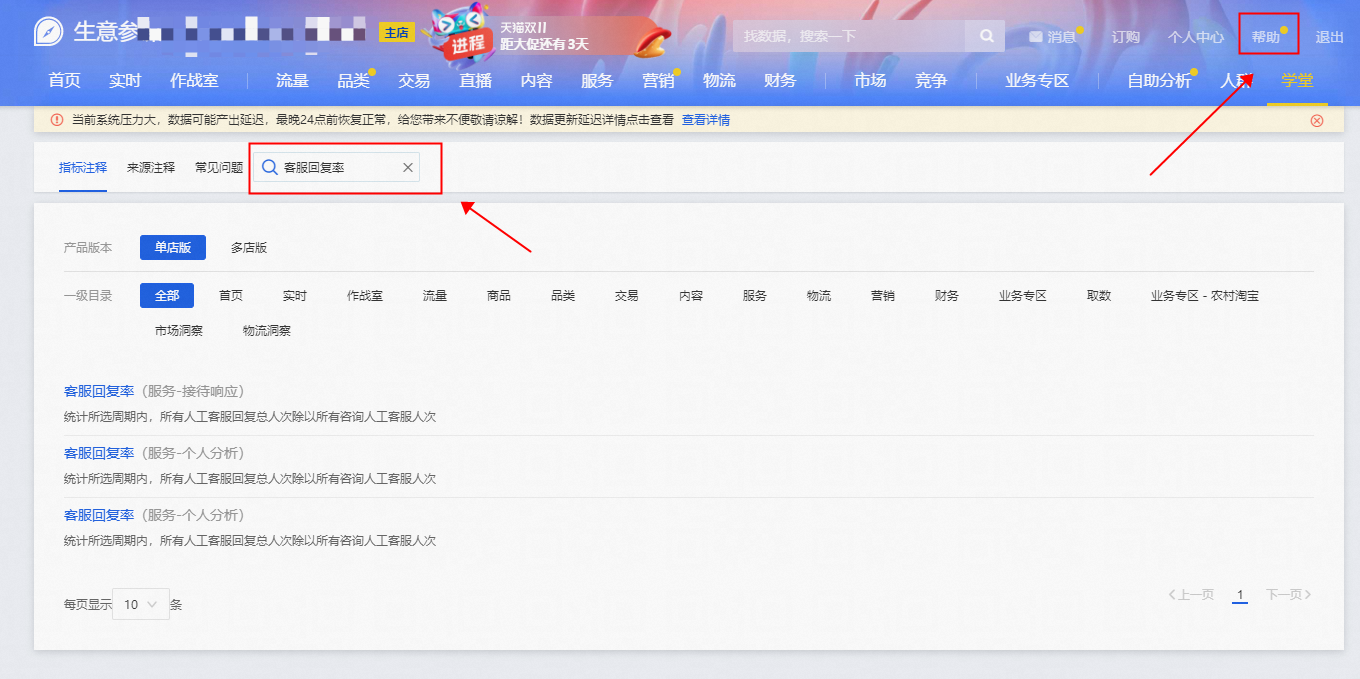1360x679 pixels.
Task: Open the 每页显示 10 dropdown
Action: click(141, 604)
